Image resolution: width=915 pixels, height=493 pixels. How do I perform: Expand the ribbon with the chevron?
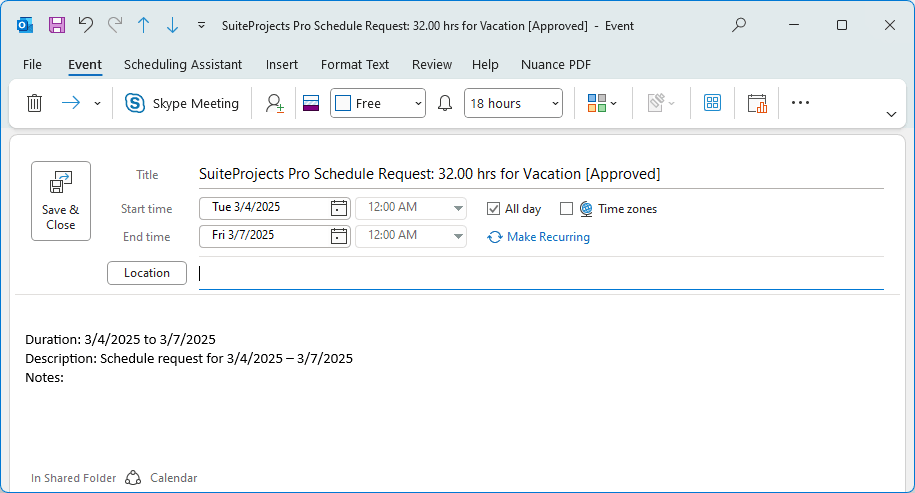pos(891,114)
